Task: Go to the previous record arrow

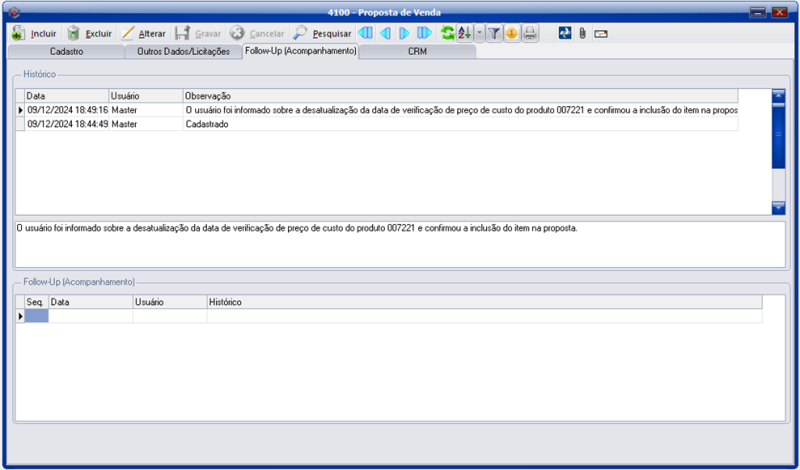Action: pos(385,33)
